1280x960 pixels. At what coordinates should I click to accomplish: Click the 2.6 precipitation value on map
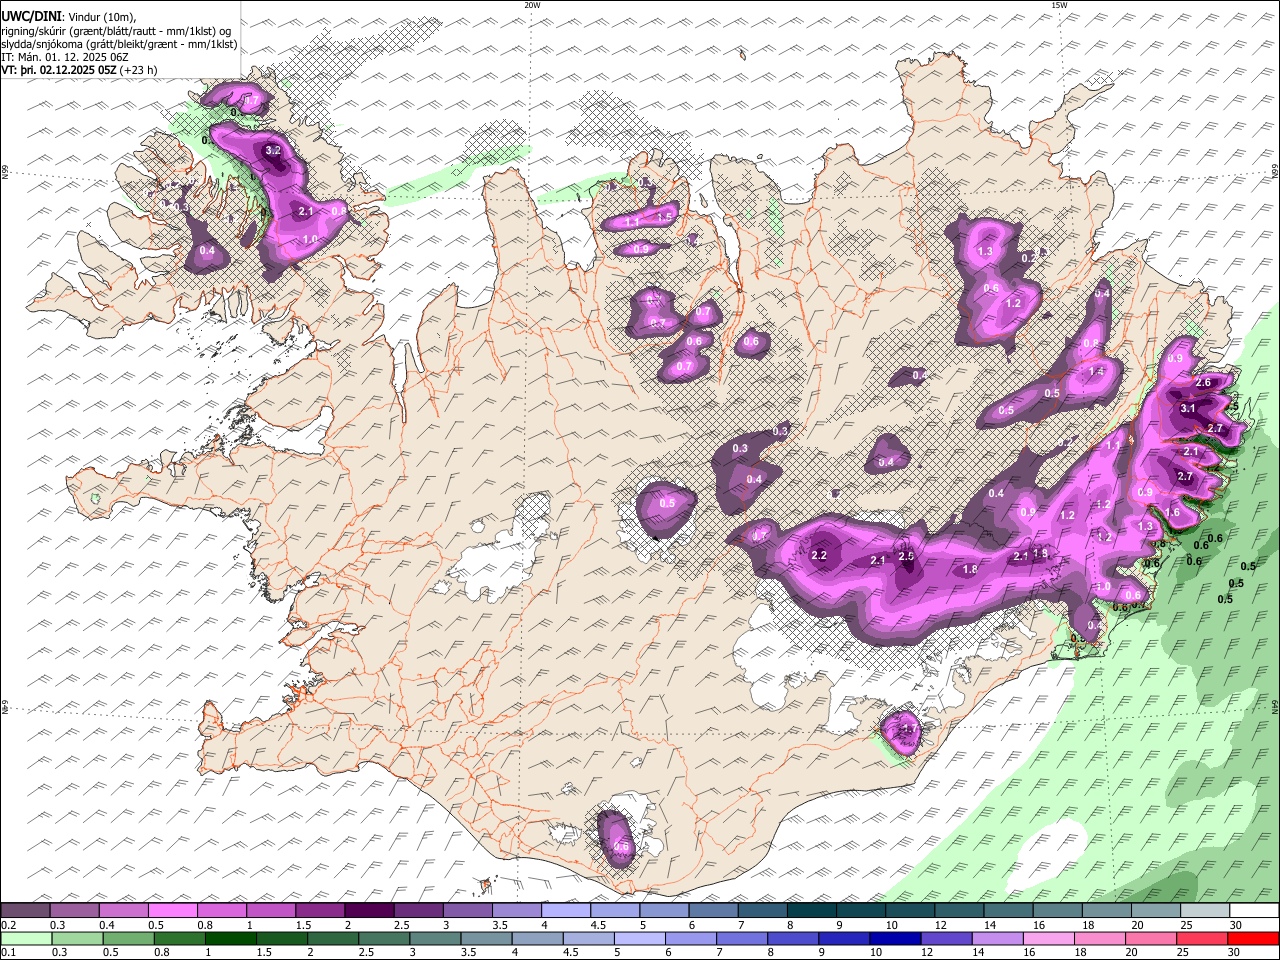[1203, 382]
